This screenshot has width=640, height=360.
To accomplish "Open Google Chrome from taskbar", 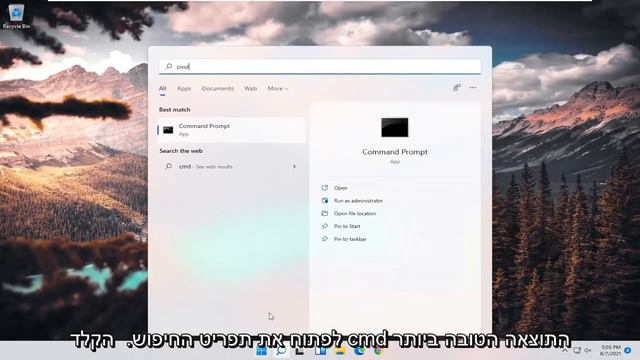I will pos(378,351).
